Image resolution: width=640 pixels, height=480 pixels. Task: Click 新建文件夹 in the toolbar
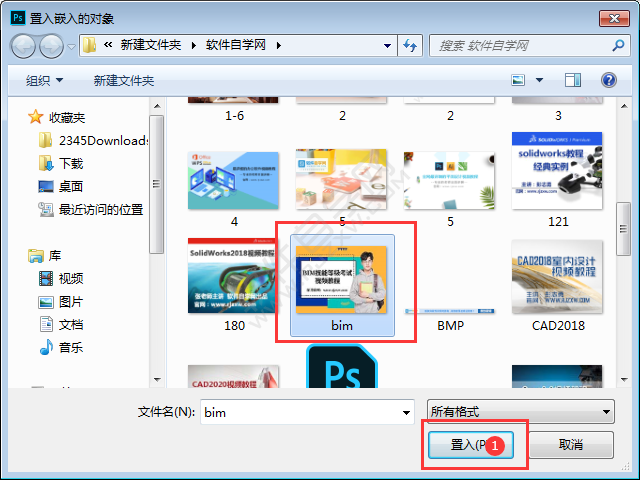(124, 80)
